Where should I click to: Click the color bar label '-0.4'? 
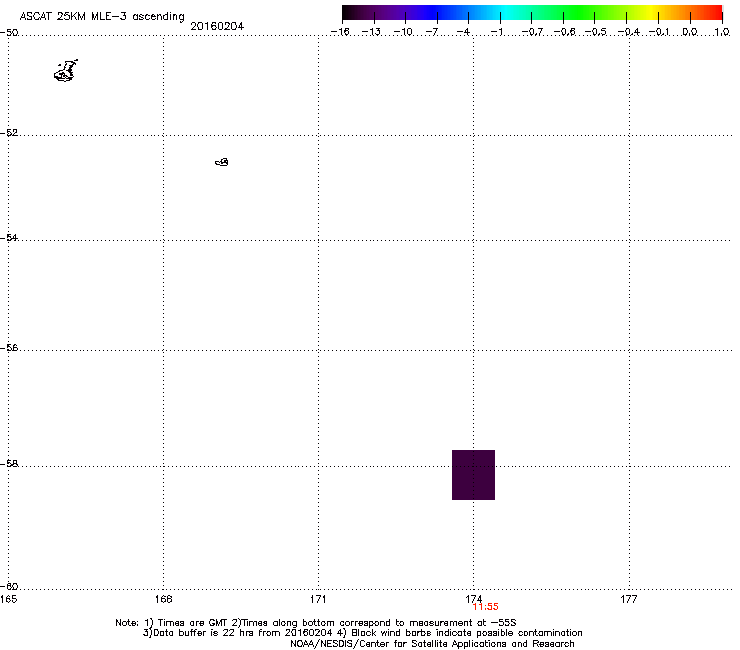click(x=629, y=32)
